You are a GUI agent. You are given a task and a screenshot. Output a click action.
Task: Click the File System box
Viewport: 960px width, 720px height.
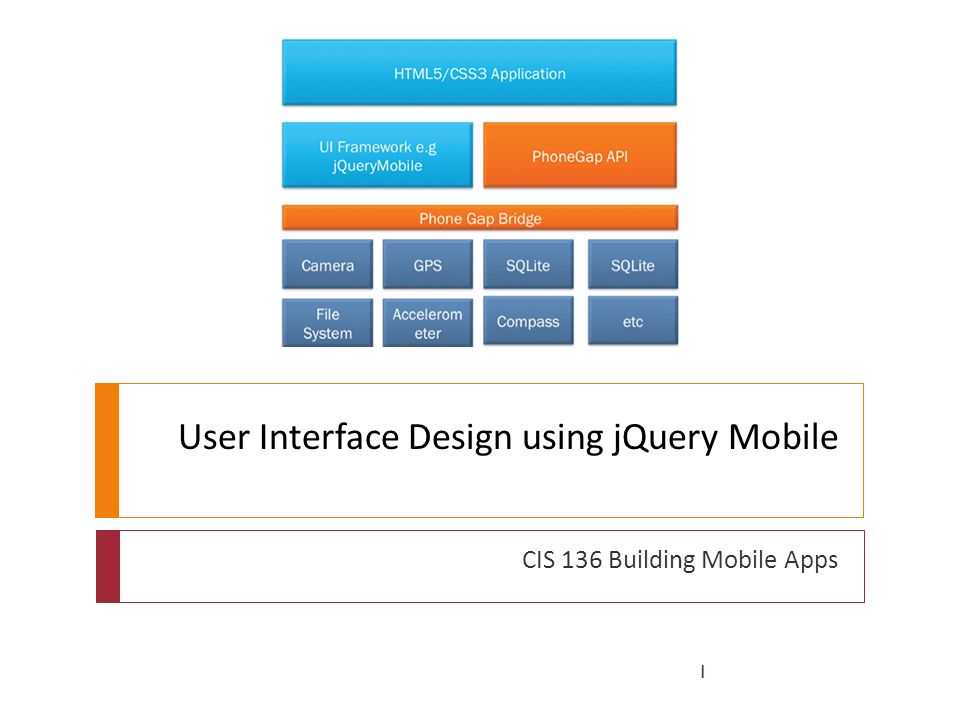327,323
